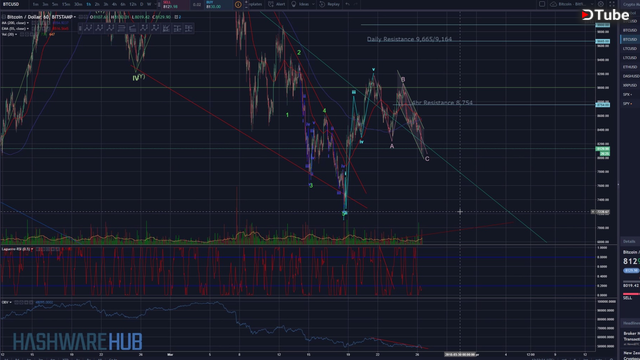Click the Mar label on the time axis
The image size is (640, 360).
170,355
